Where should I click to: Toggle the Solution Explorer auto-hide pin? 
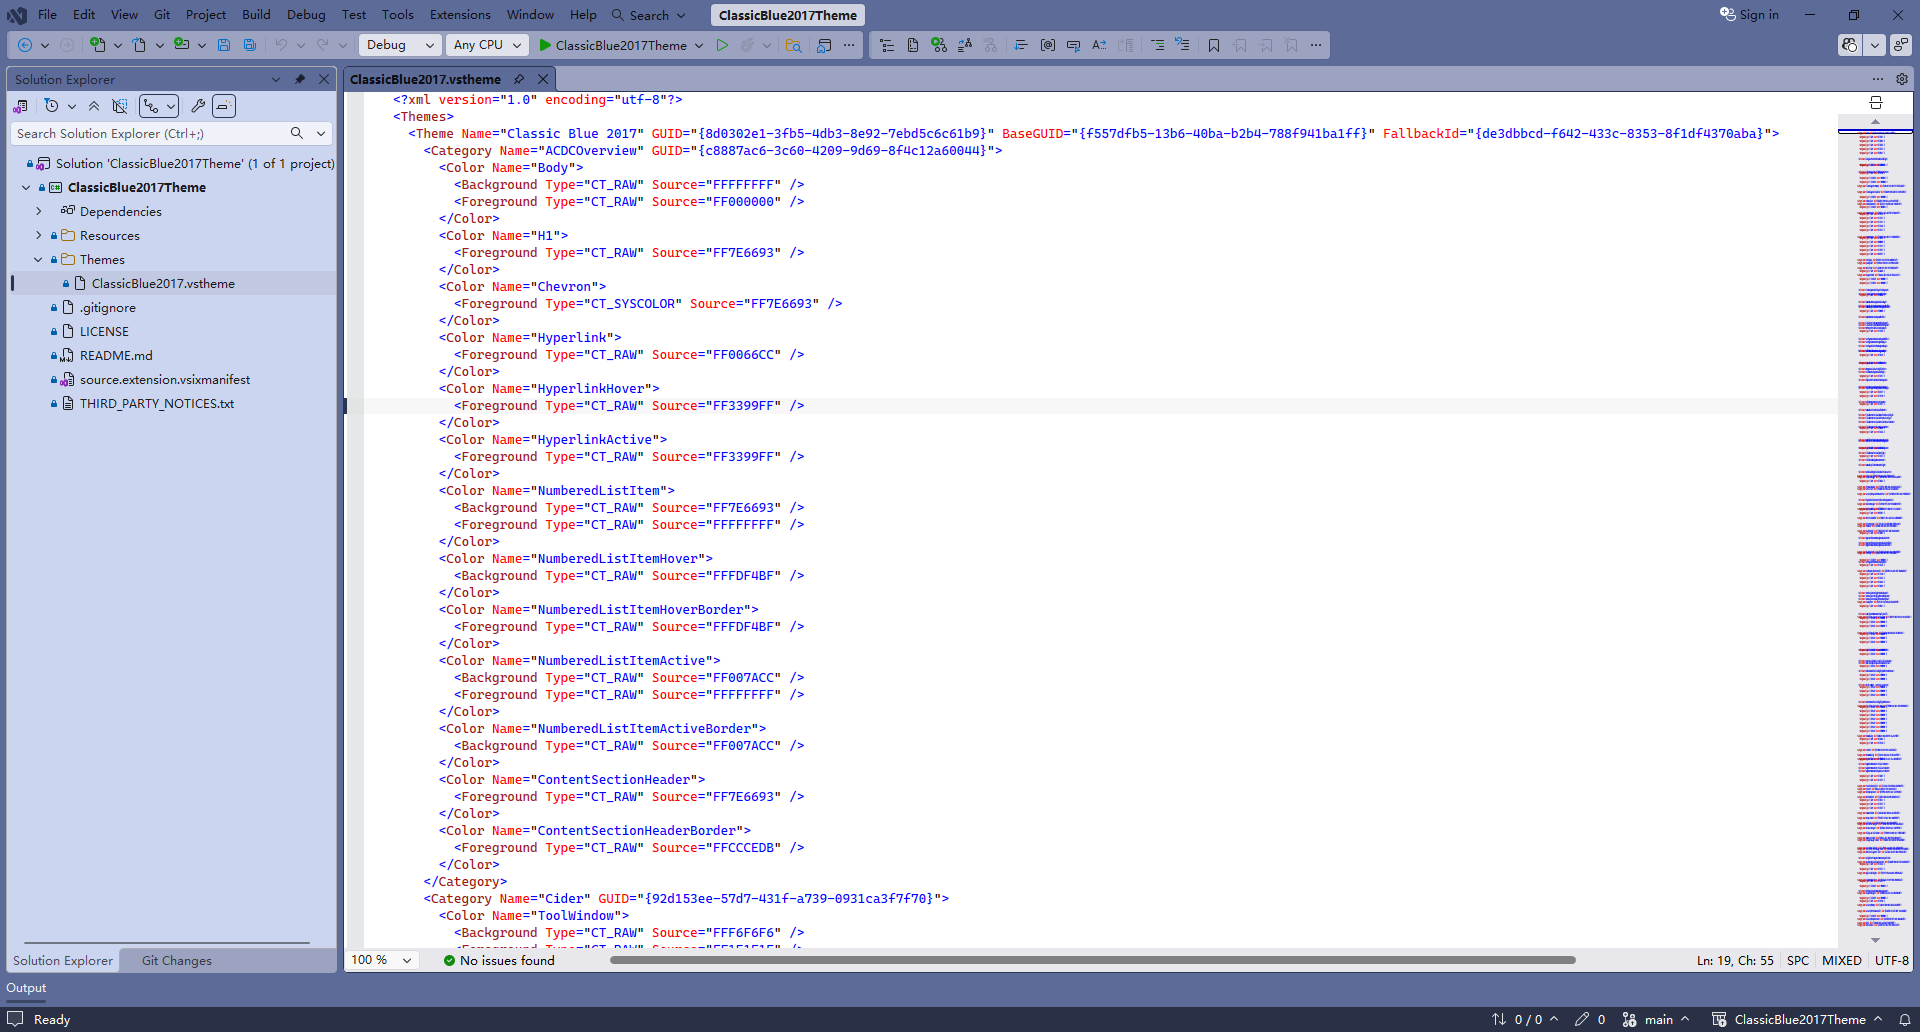click(x=299, y=79)
